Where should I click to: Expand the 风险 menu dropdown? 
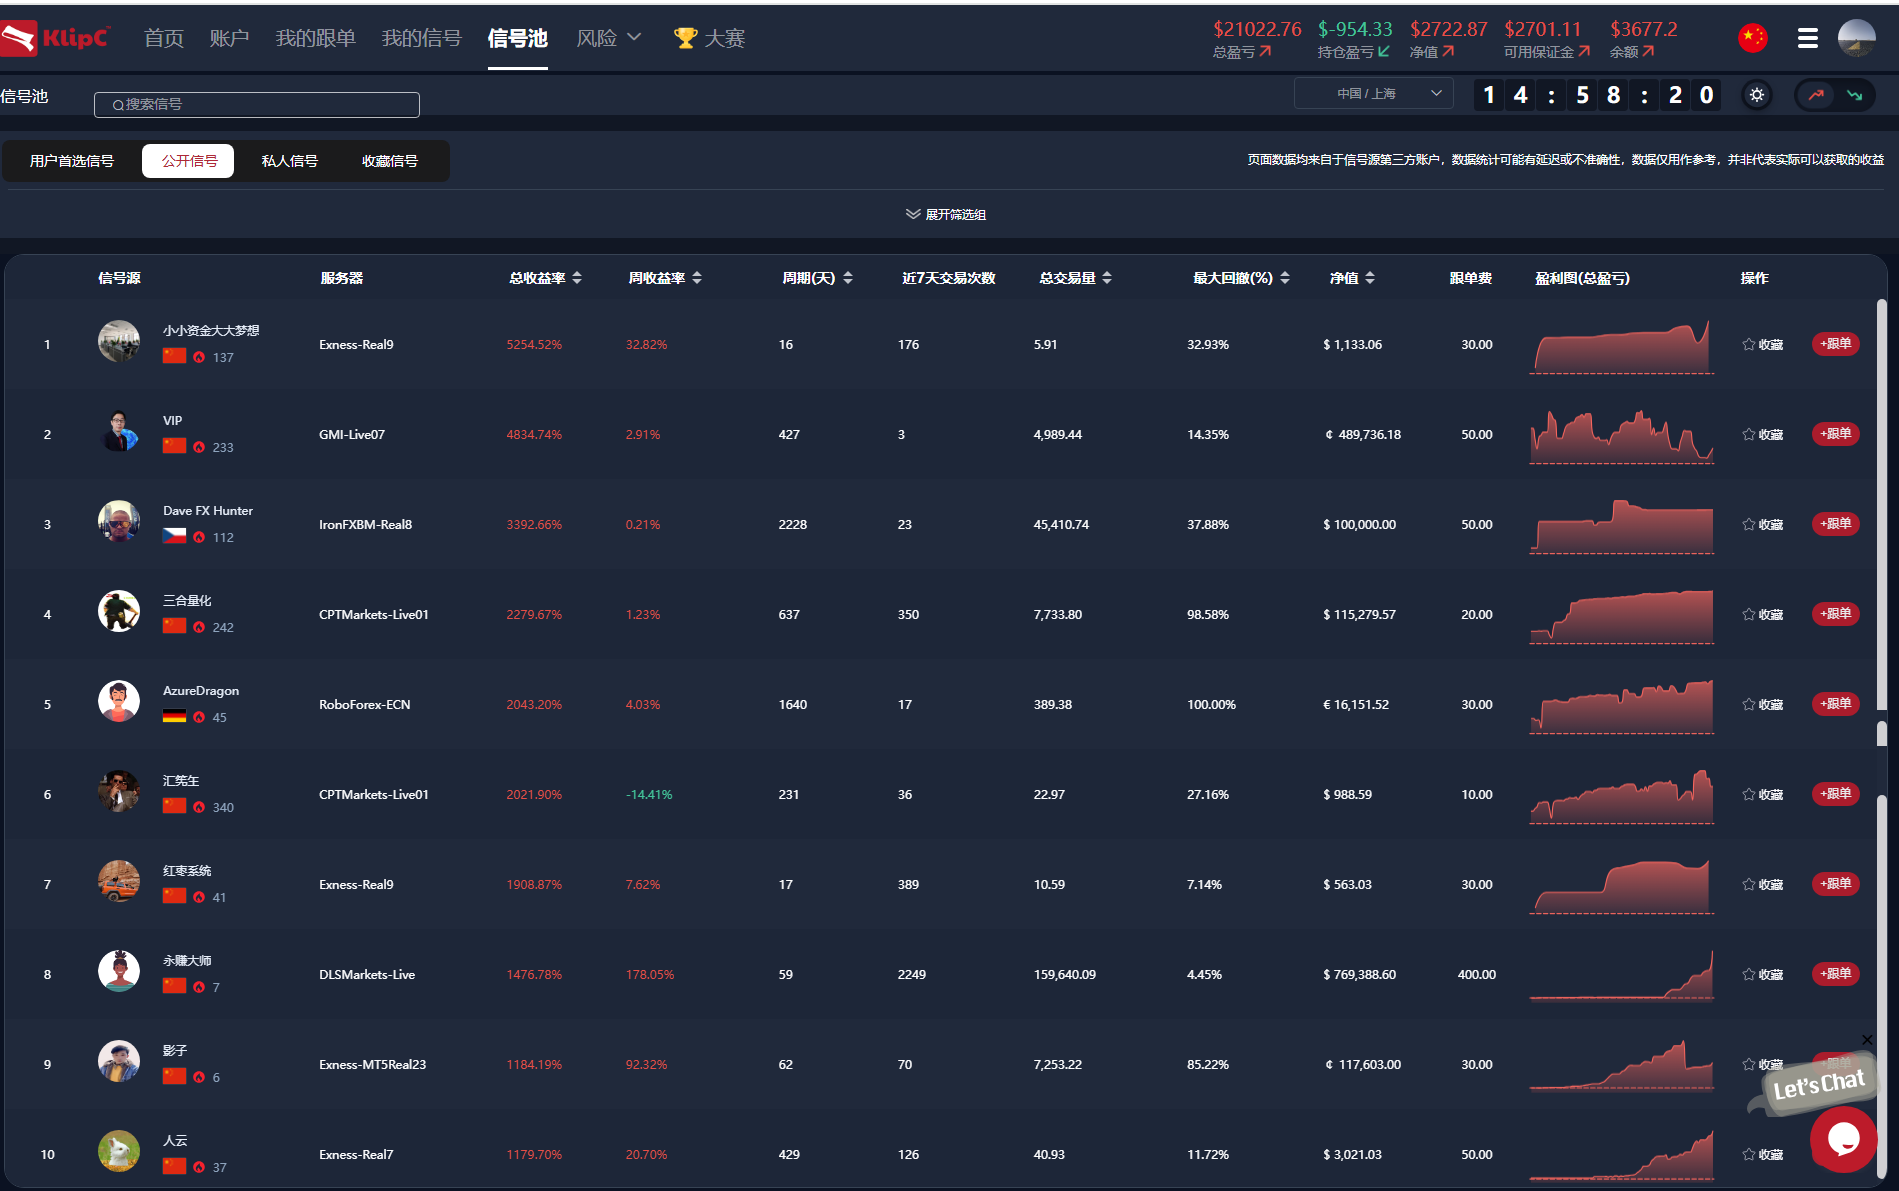pyautogui.click(x=608, y=38)
